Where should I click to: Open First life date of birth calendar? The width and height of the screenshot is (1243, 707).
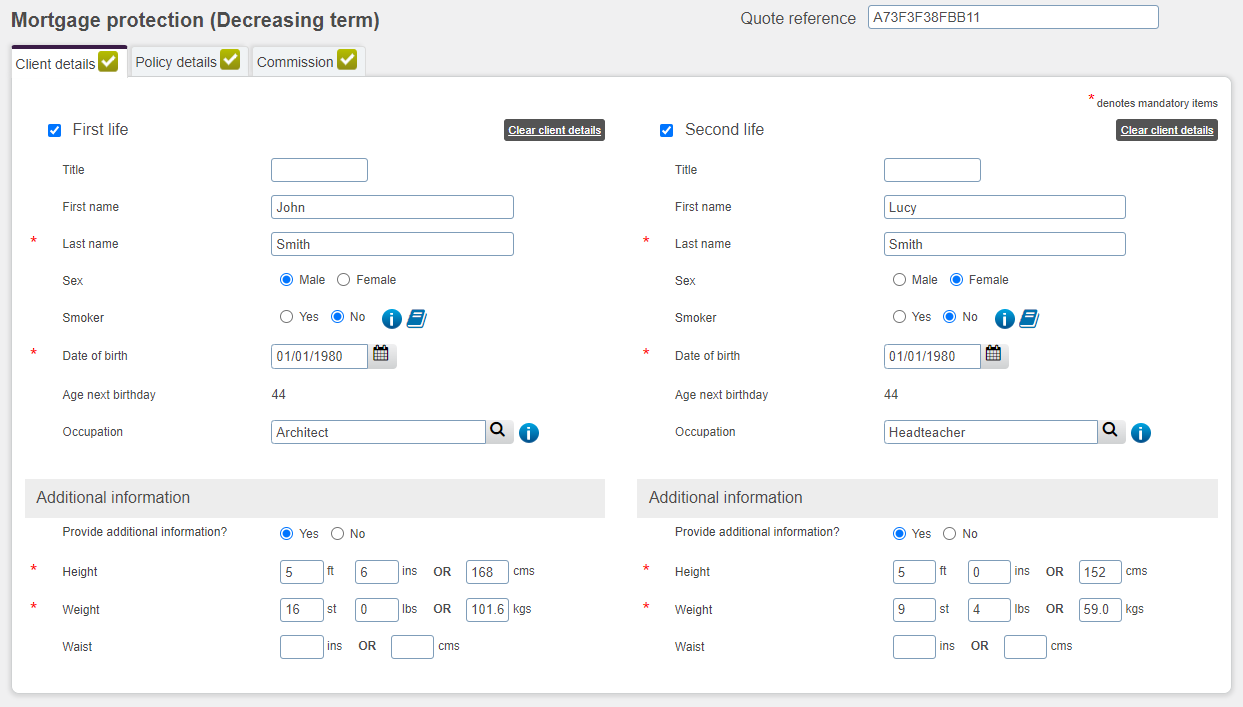(381, 354)
